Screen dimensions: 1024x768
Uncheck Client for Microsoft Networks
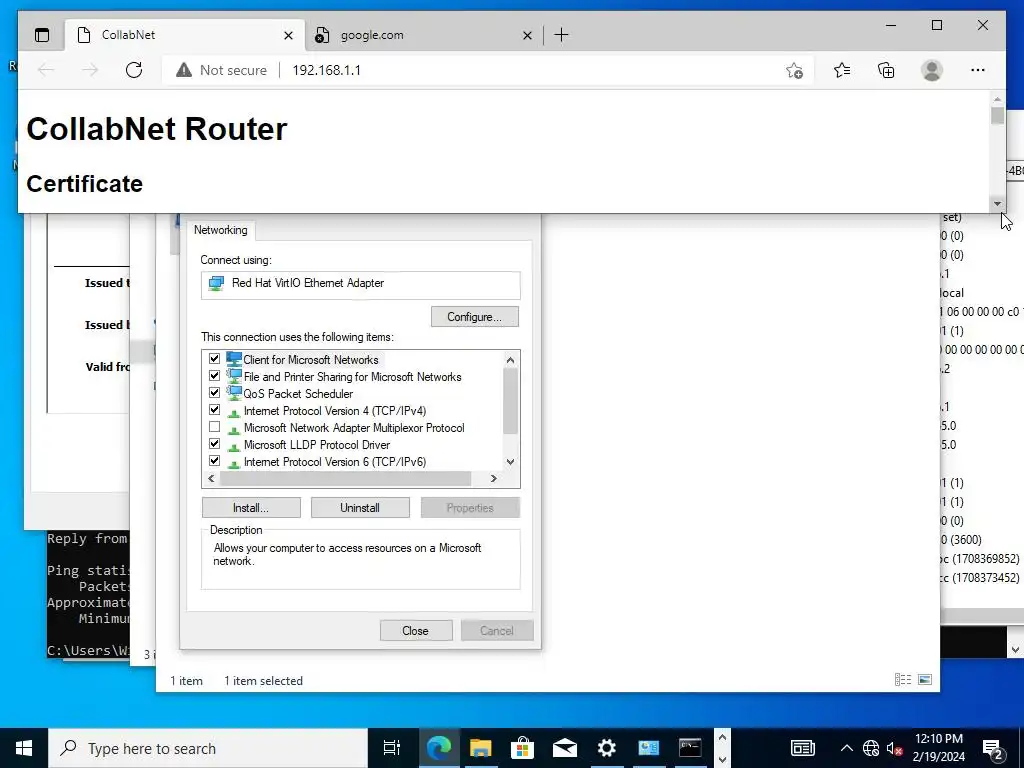[214, 359]
